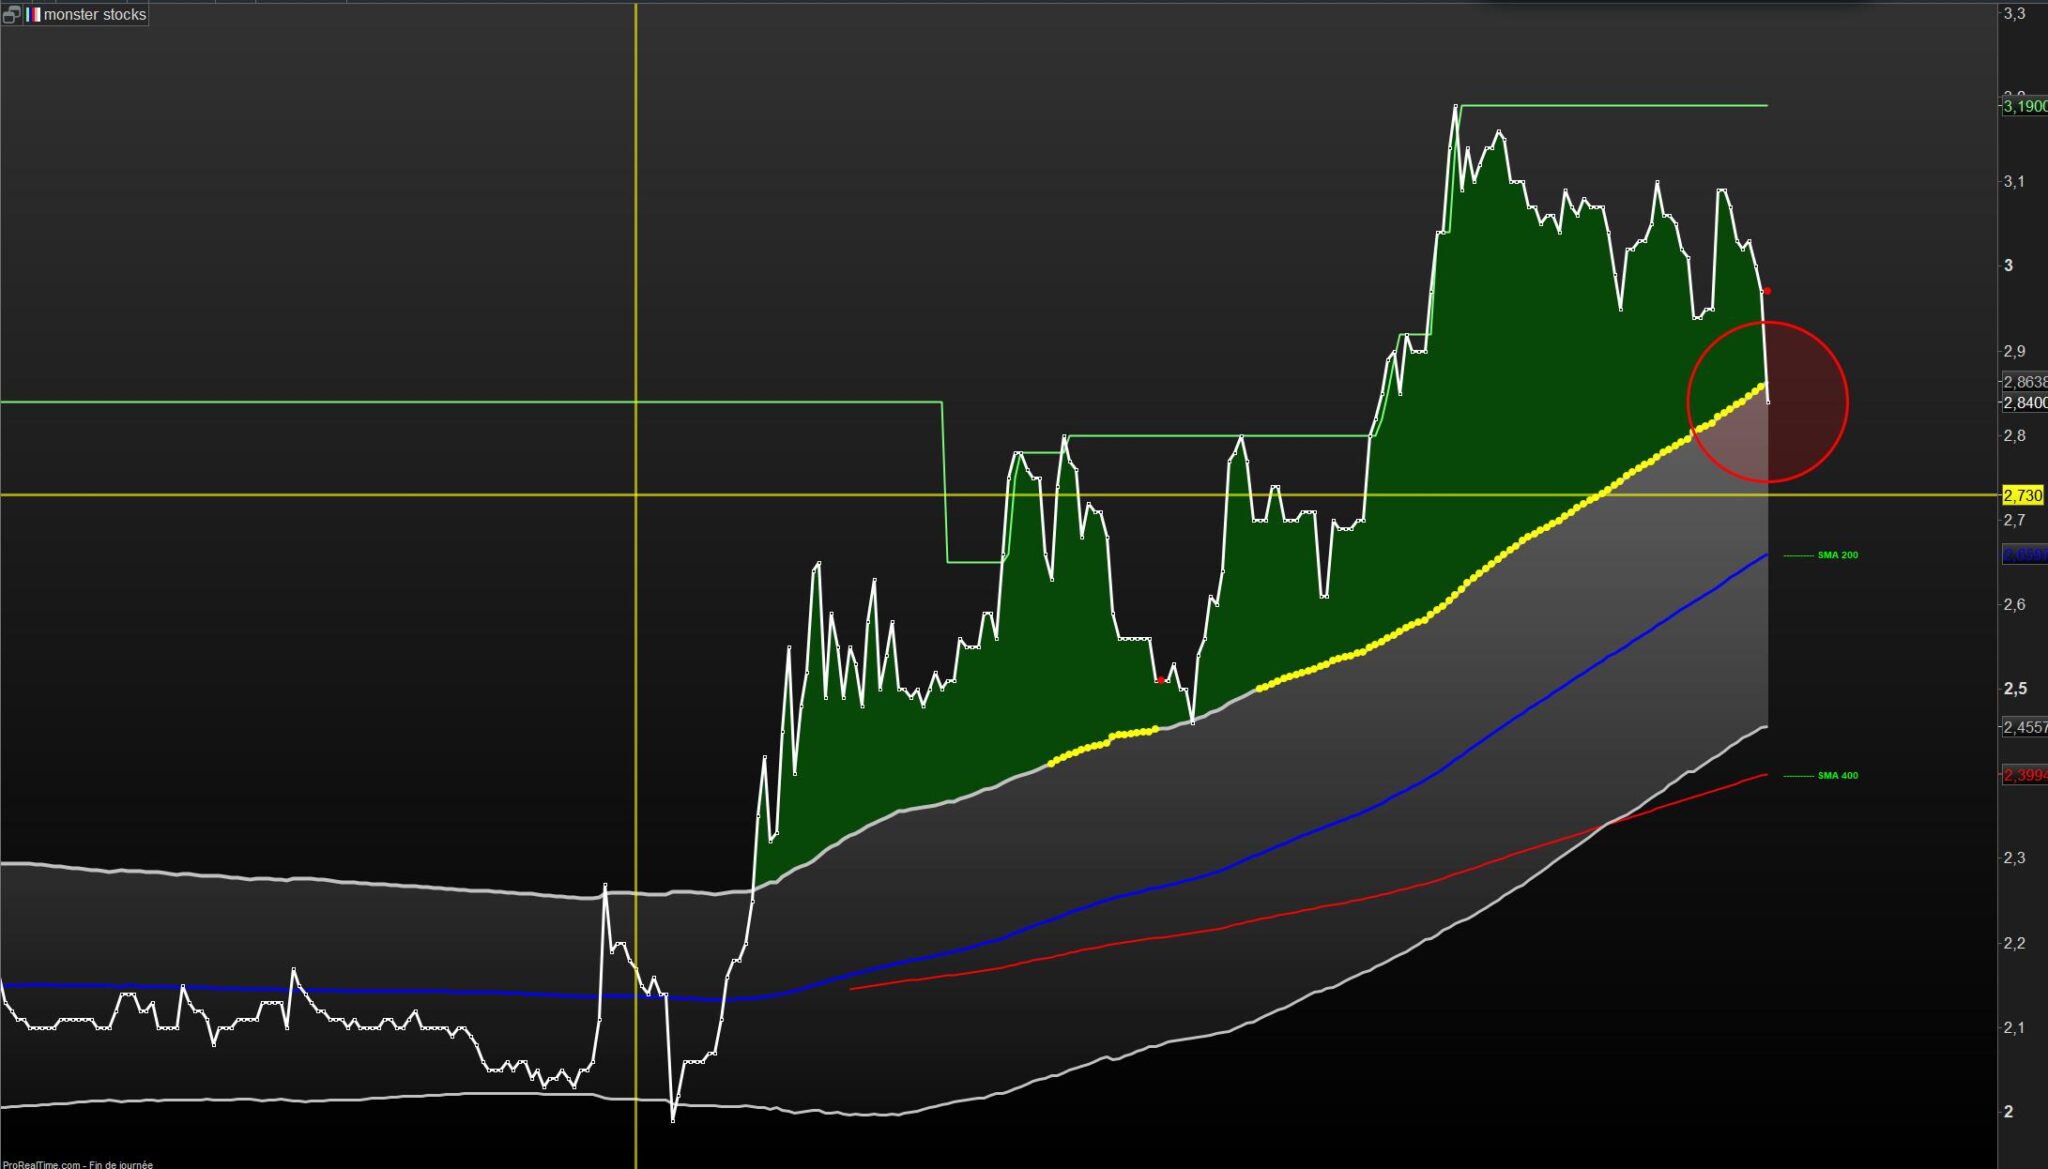Click the 2,4557 lower band price tag
Viewport: 2048px width, 1169px height.
click(2024, 728)
